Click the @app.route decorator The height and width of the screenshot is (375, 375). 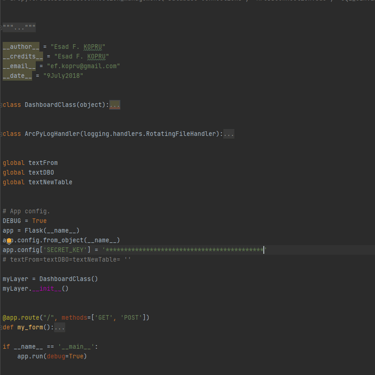pyautogui.click(x=76, y=318)
